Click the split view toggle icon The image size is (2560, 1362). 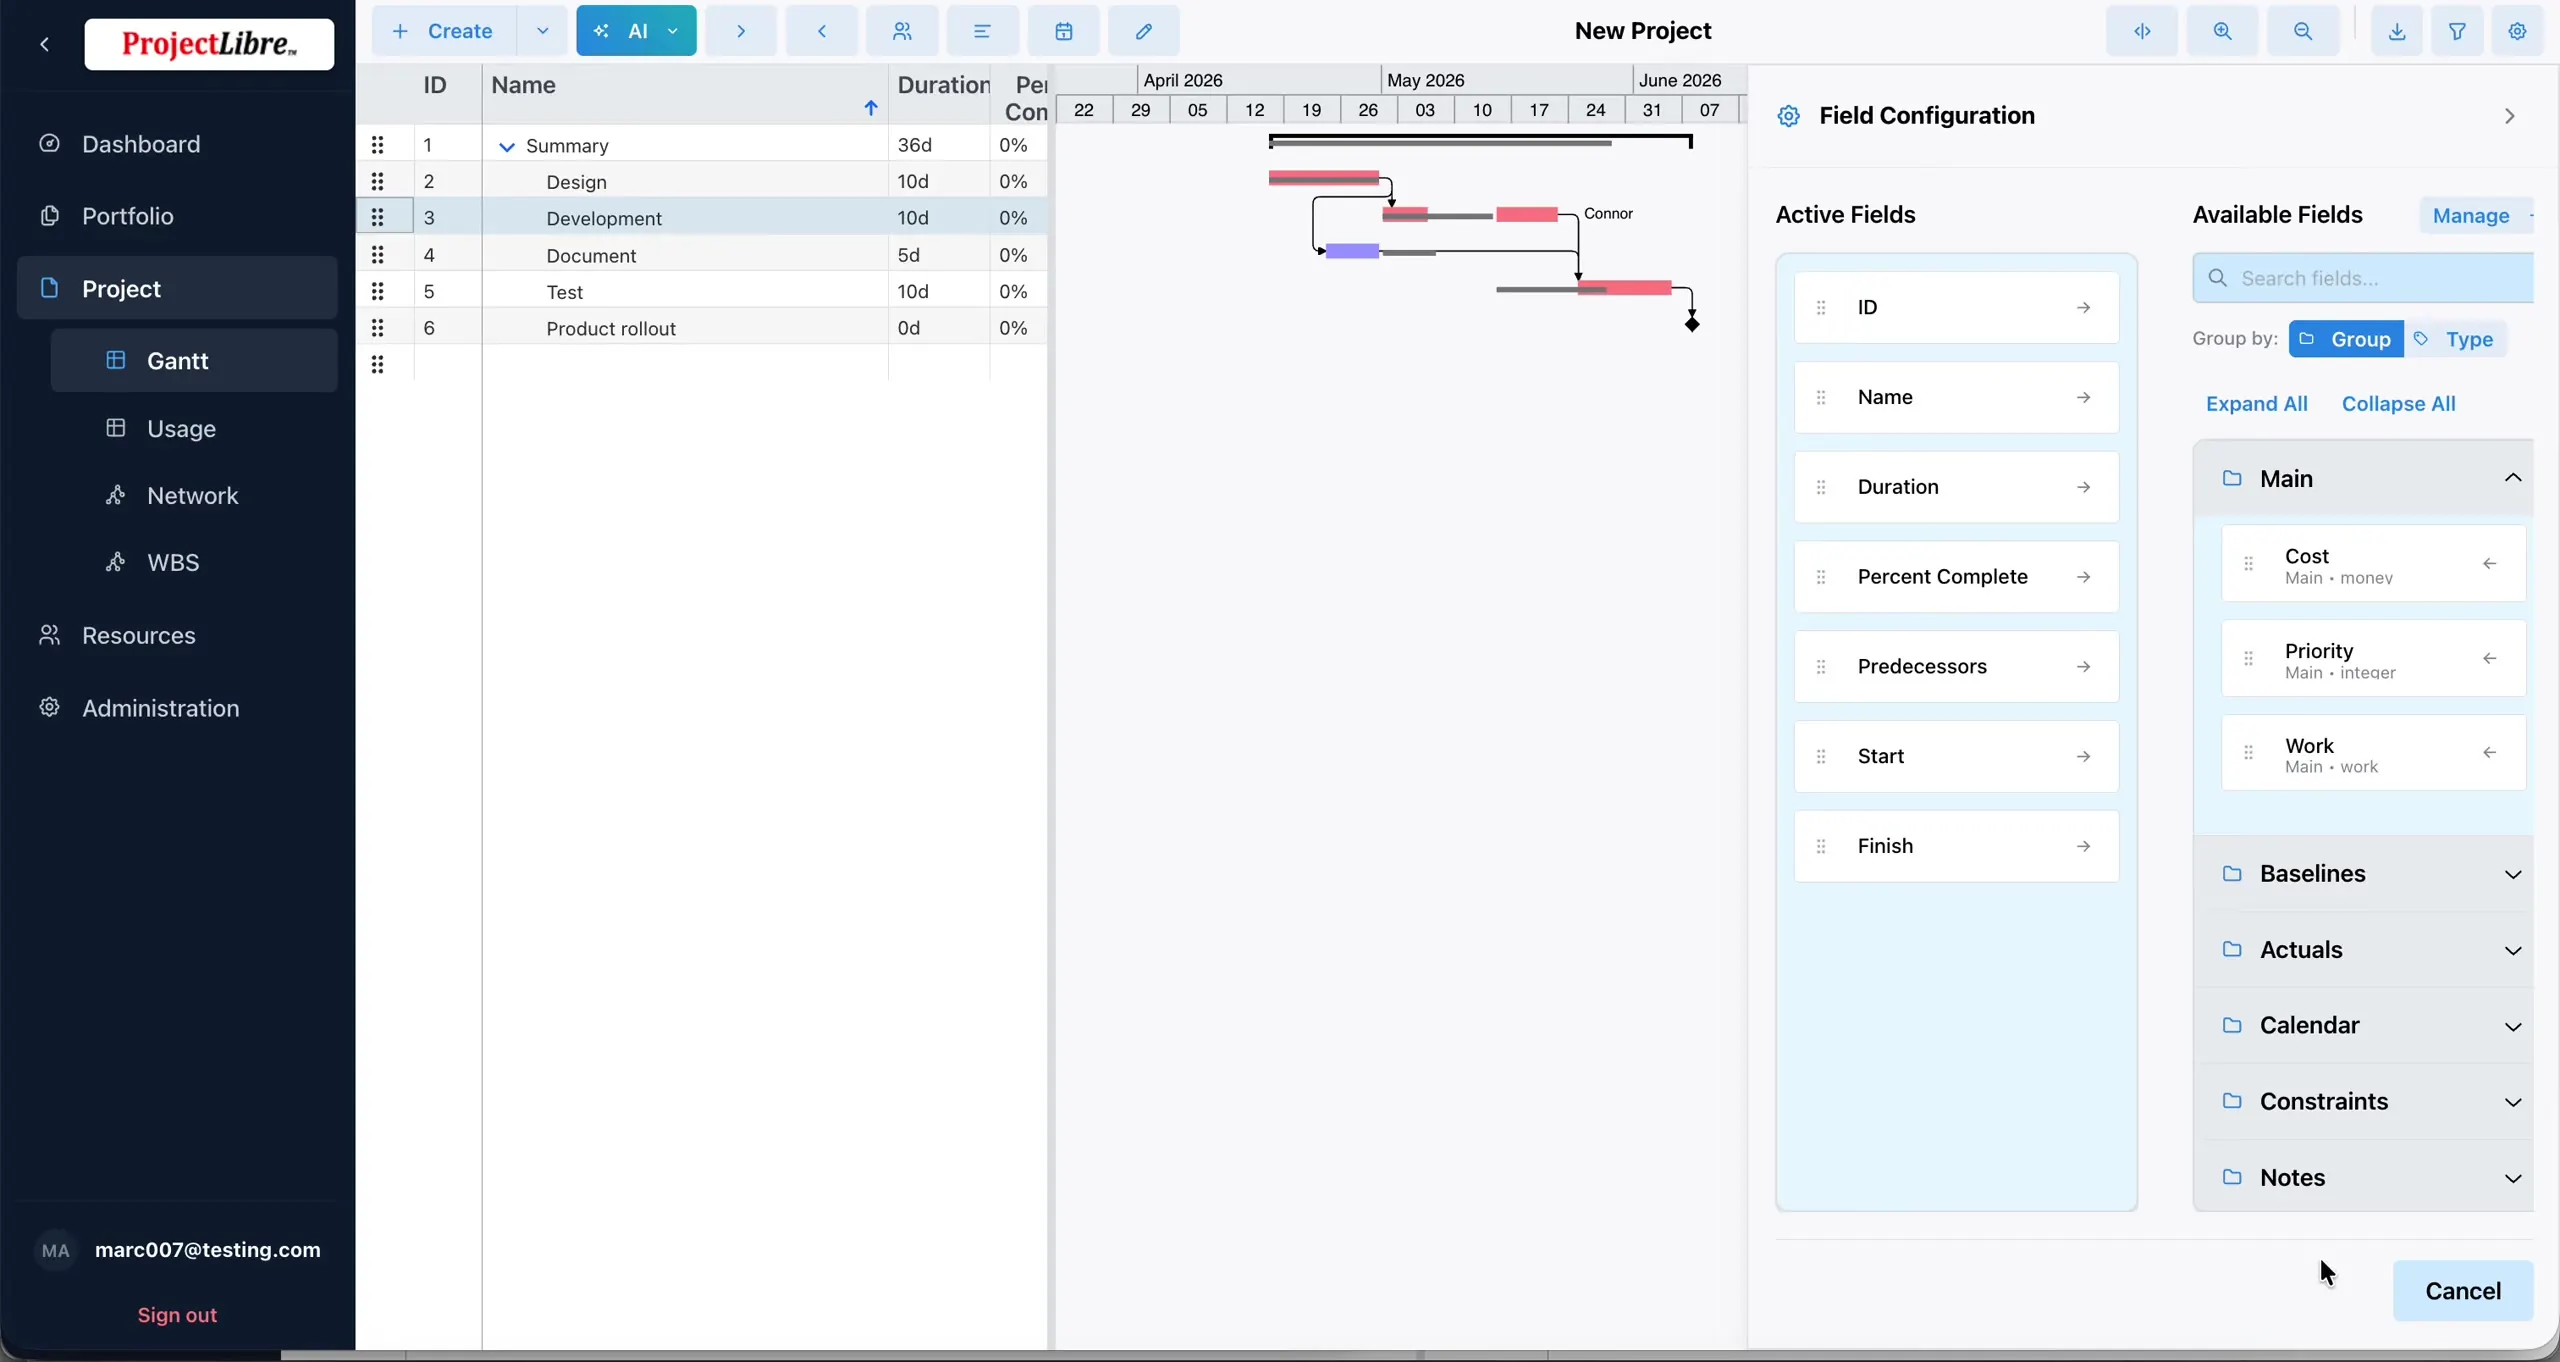click(2142, 31)
